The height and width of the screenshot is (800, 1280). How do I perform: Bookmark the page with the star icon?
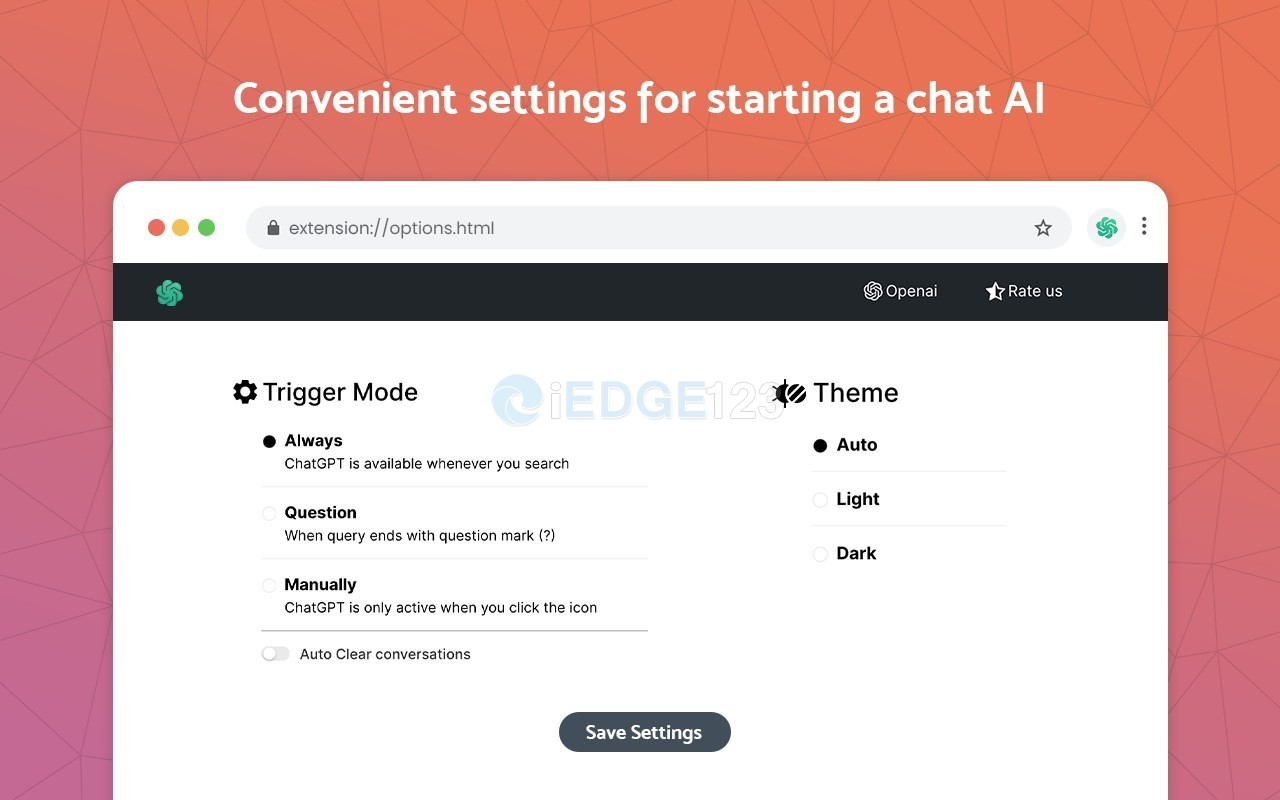click(1043, 228)
